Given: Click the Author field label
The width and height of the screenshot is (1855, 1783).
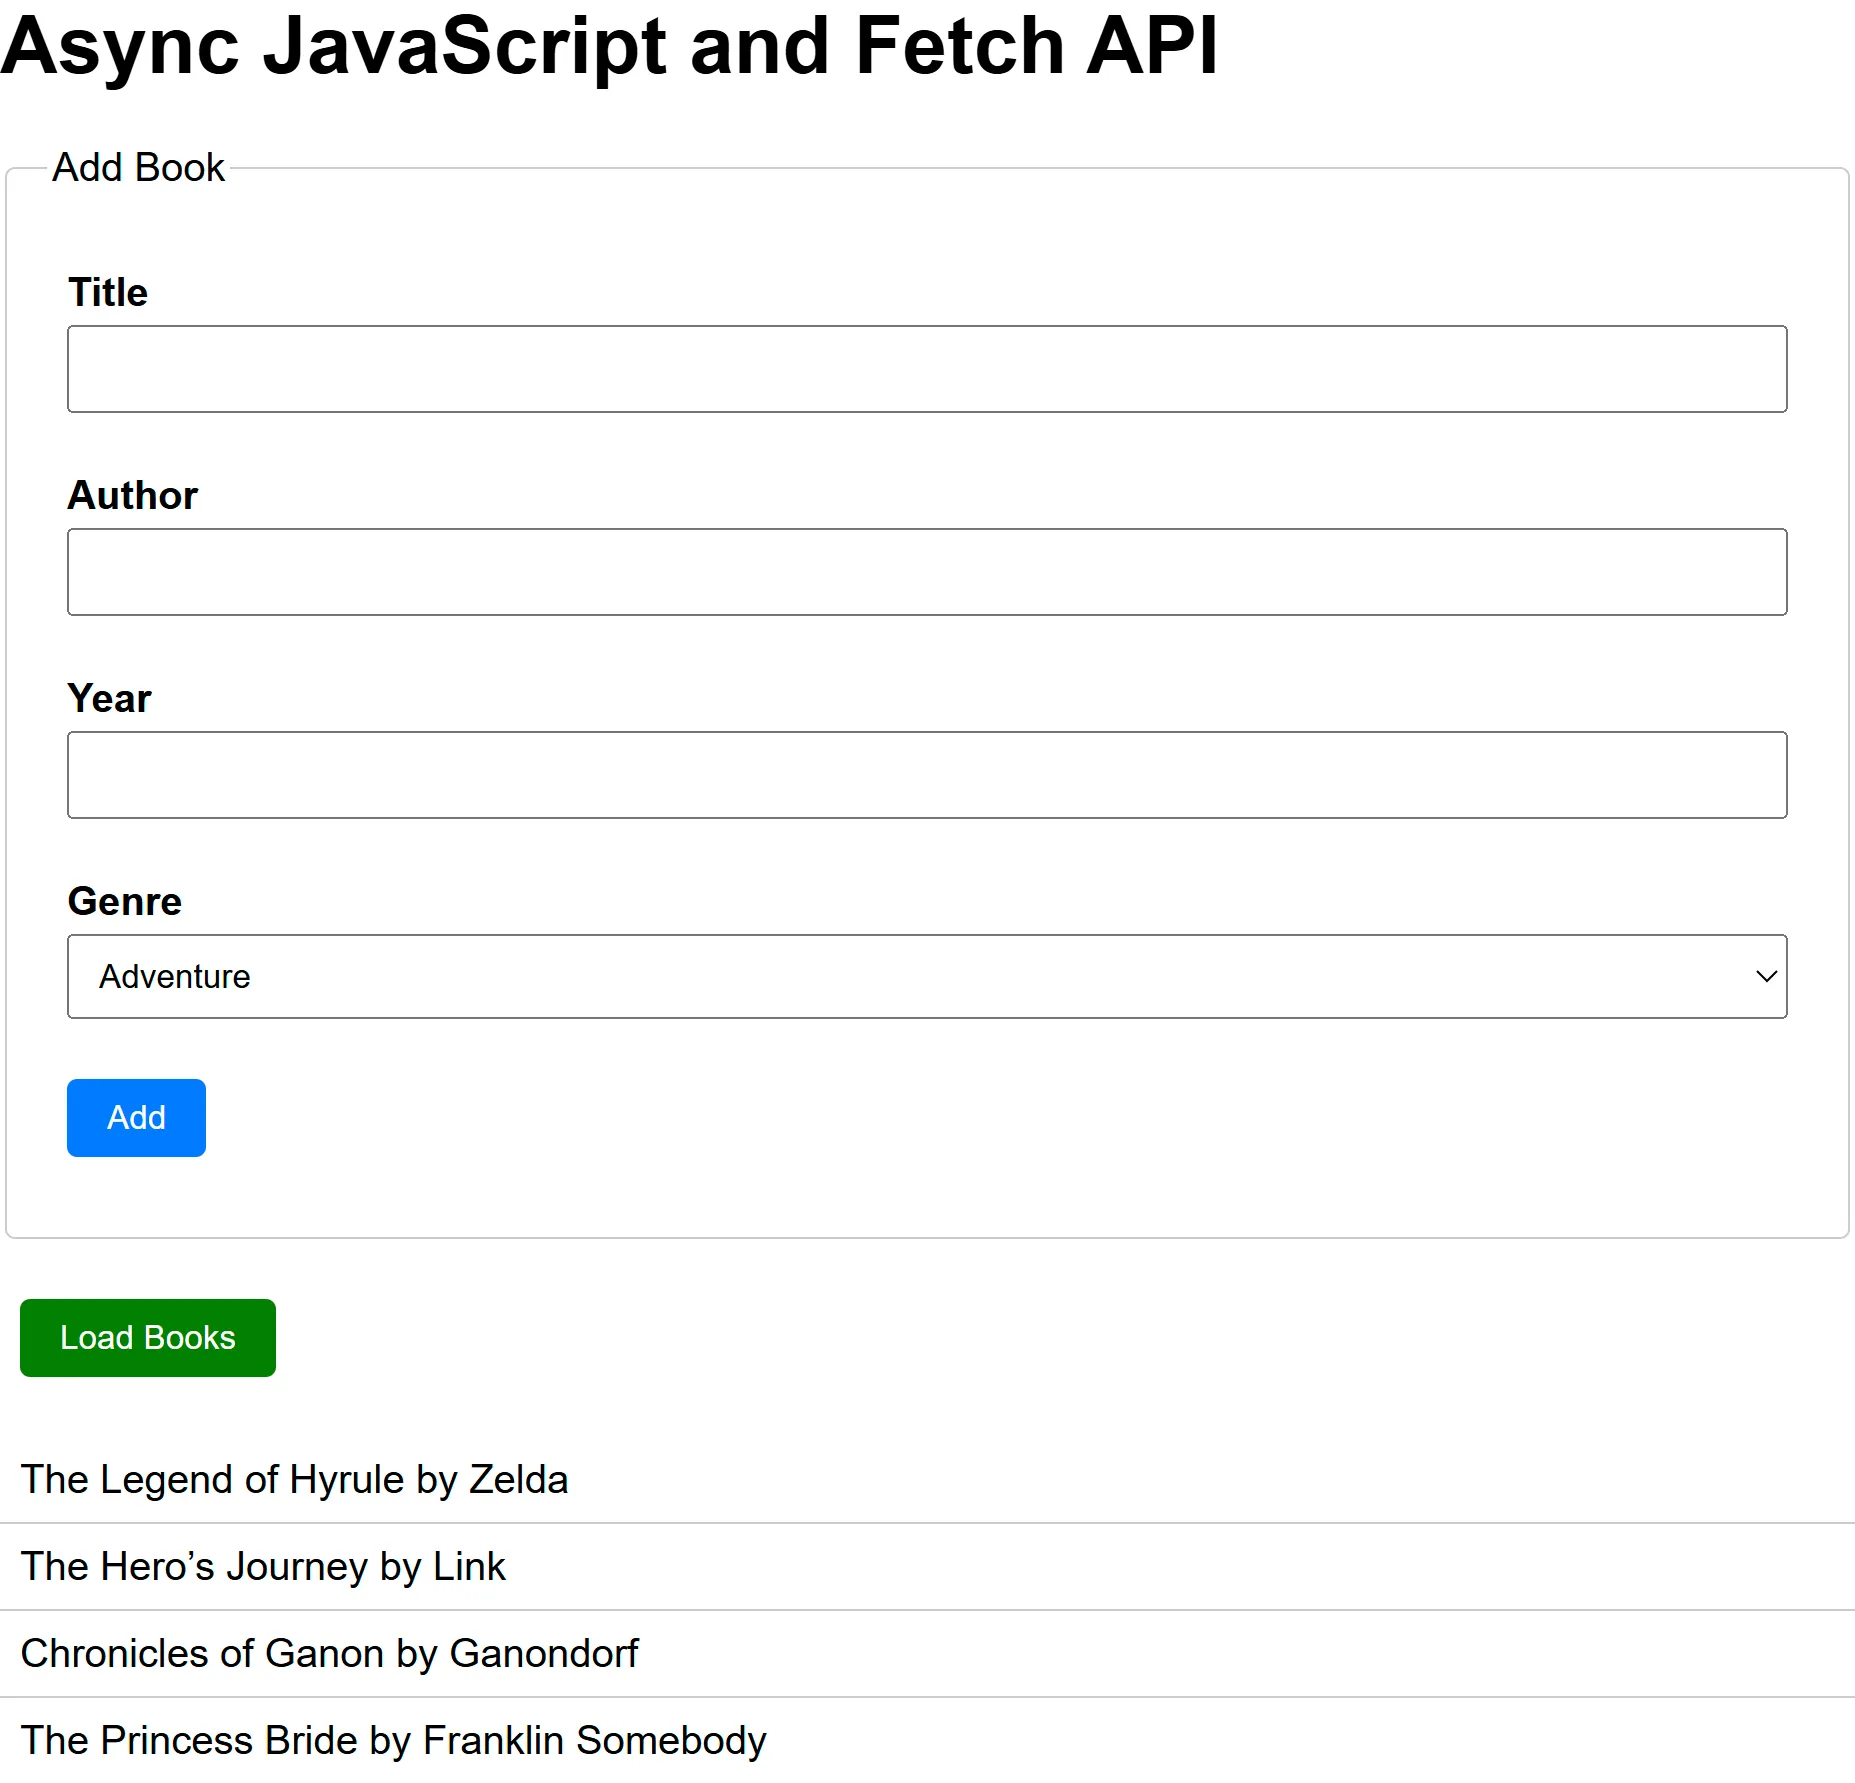Looking at the screenshot, I should tap(131, 494).
